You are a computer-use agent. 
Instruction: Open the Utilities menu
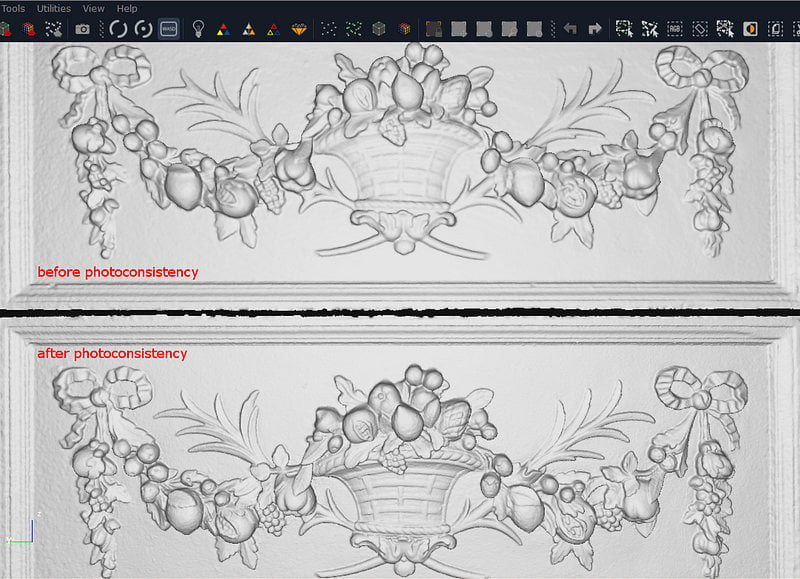pyautogui.click(x=54, y=8)
